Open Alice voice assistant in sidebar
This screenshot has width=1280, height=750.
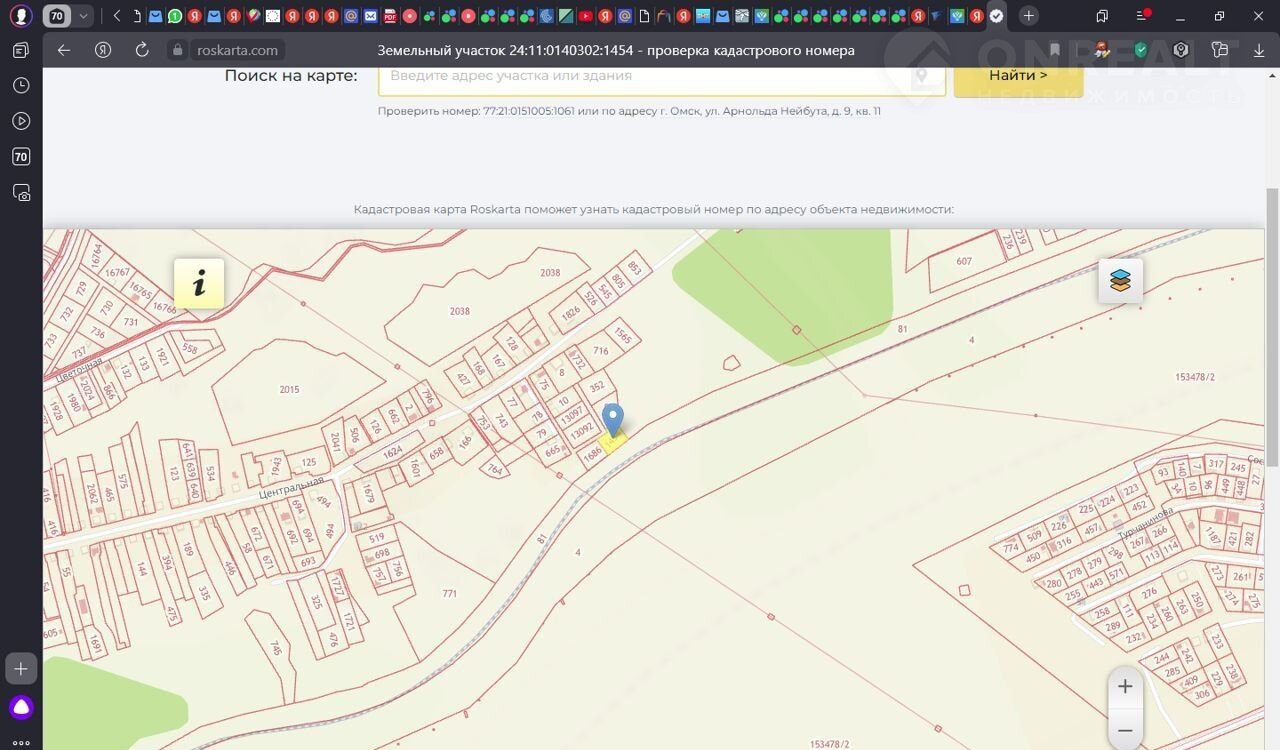[x=21, y=708]
